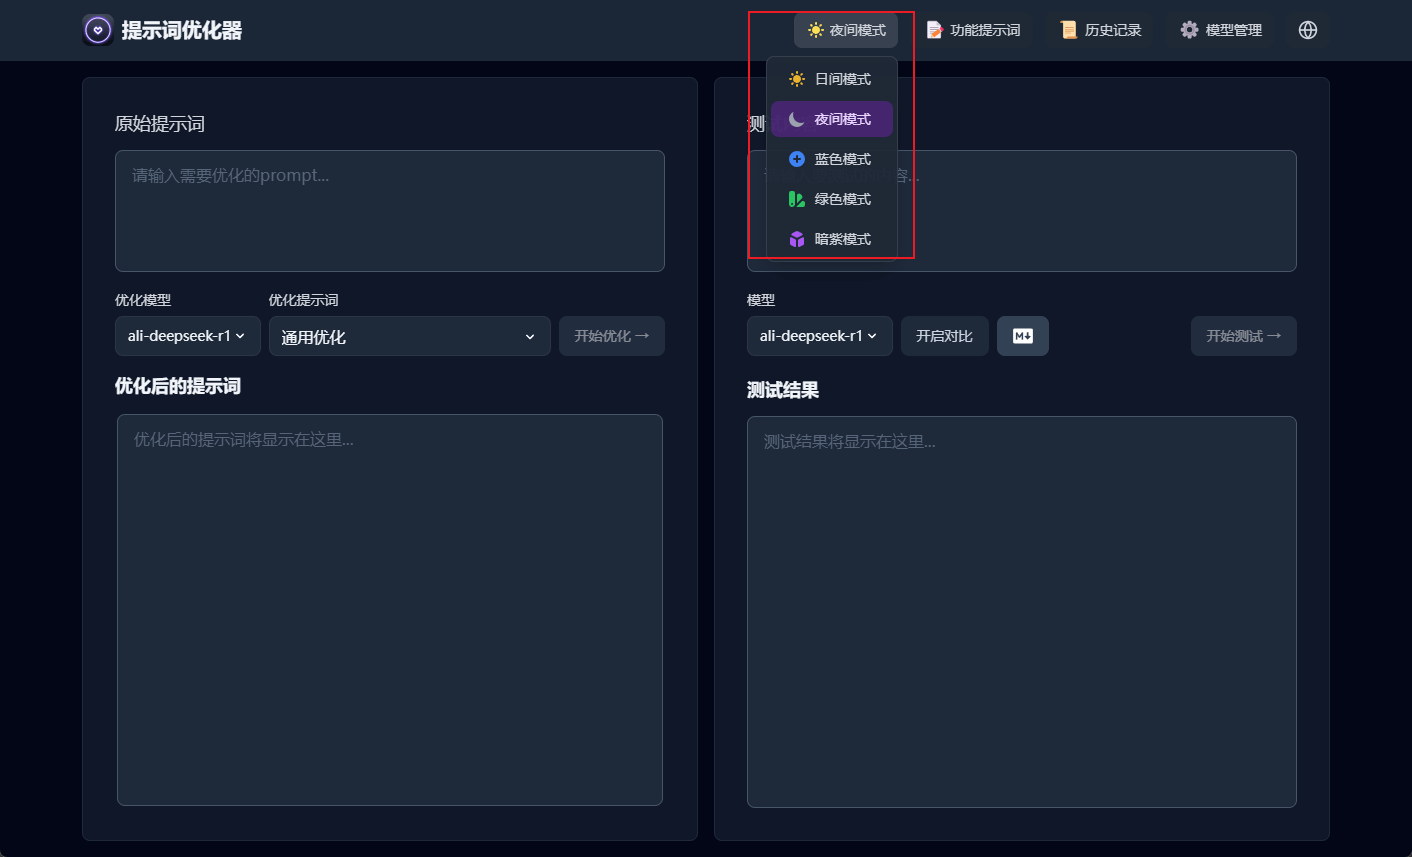The image size is (1412, 857).
Task: Enable comparison with 开启对比
Action: [944, 336]
